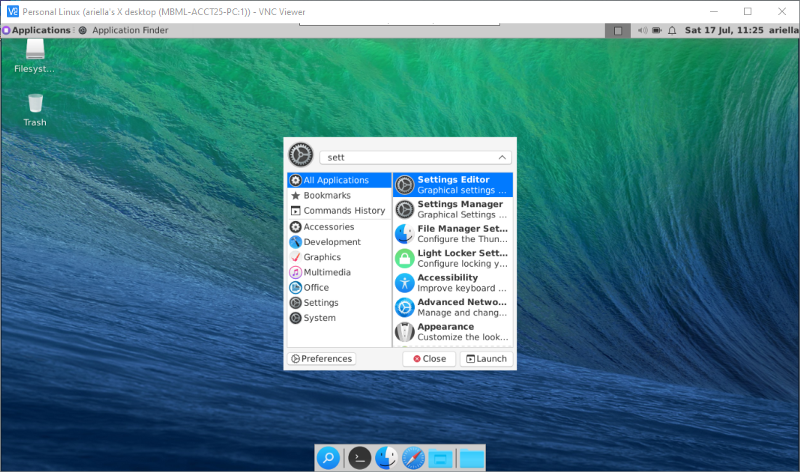Click the volume speaker panel icon

click(x=642, y=31)
